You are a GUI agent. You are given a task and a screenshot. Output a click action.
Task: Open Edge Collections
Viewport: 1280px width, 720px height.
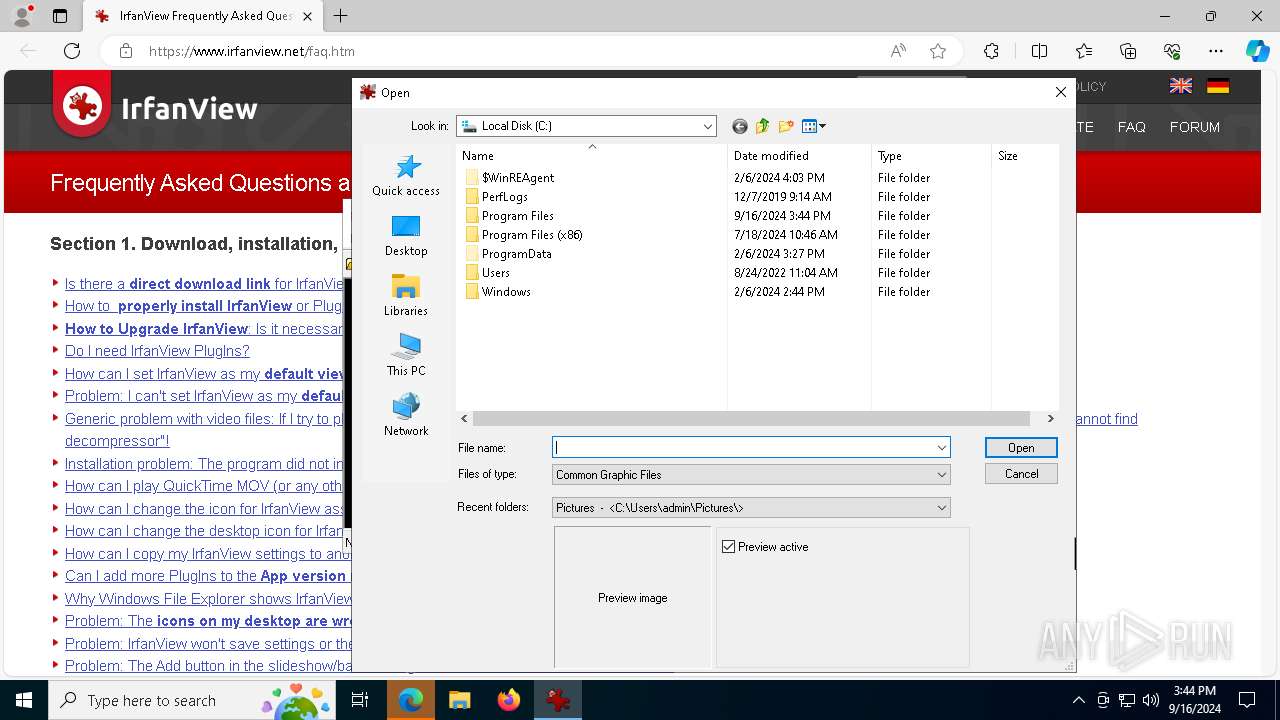pos(1128,51)
